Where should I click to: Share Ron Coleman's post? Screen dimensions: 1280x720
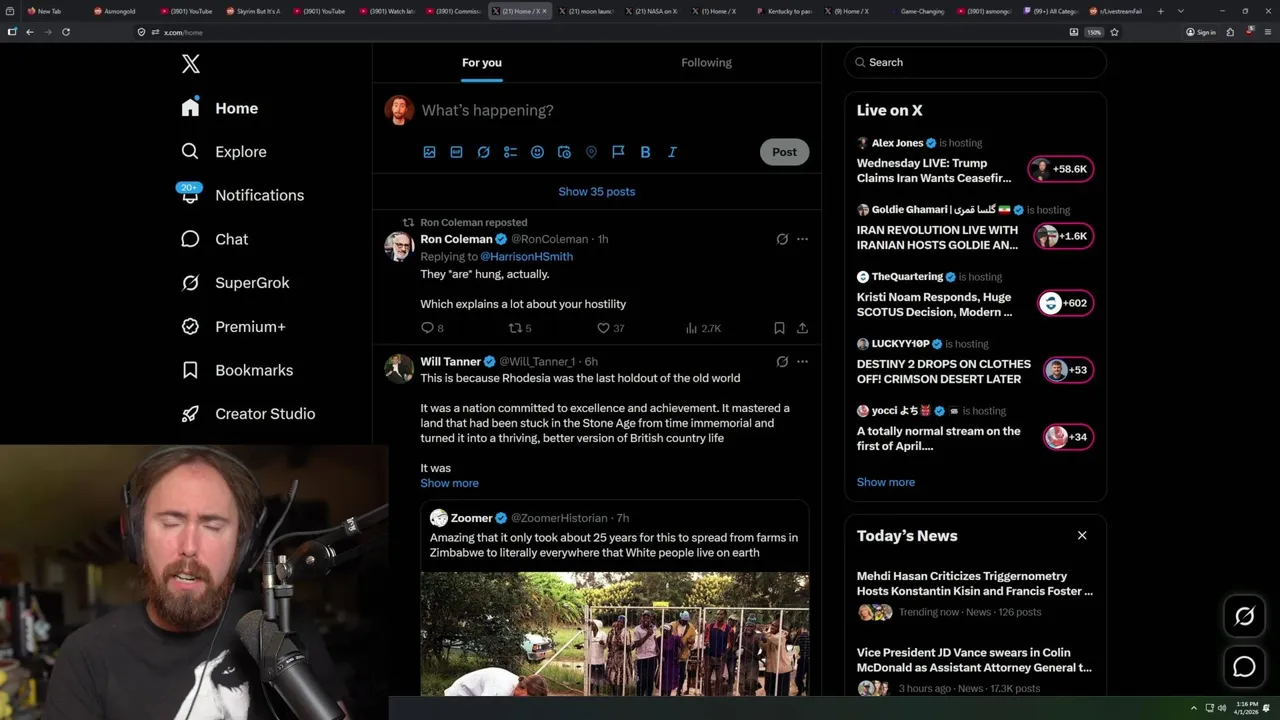coord(802,328)
